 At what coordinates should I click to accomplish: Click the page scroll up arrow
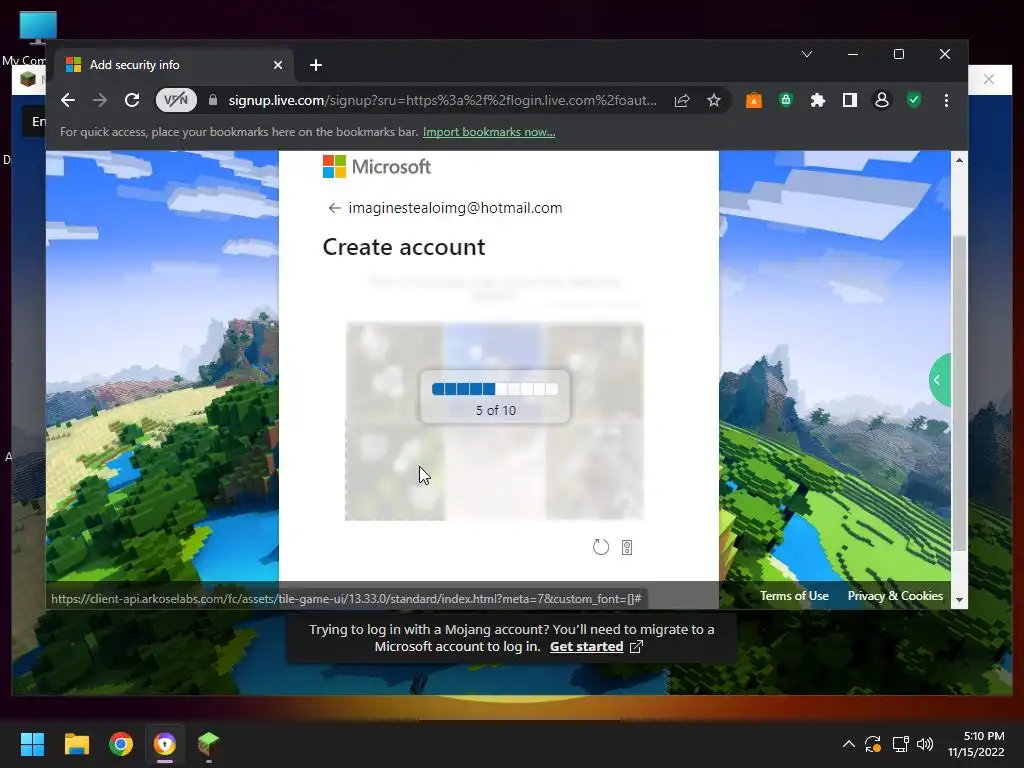pos(959,160)
